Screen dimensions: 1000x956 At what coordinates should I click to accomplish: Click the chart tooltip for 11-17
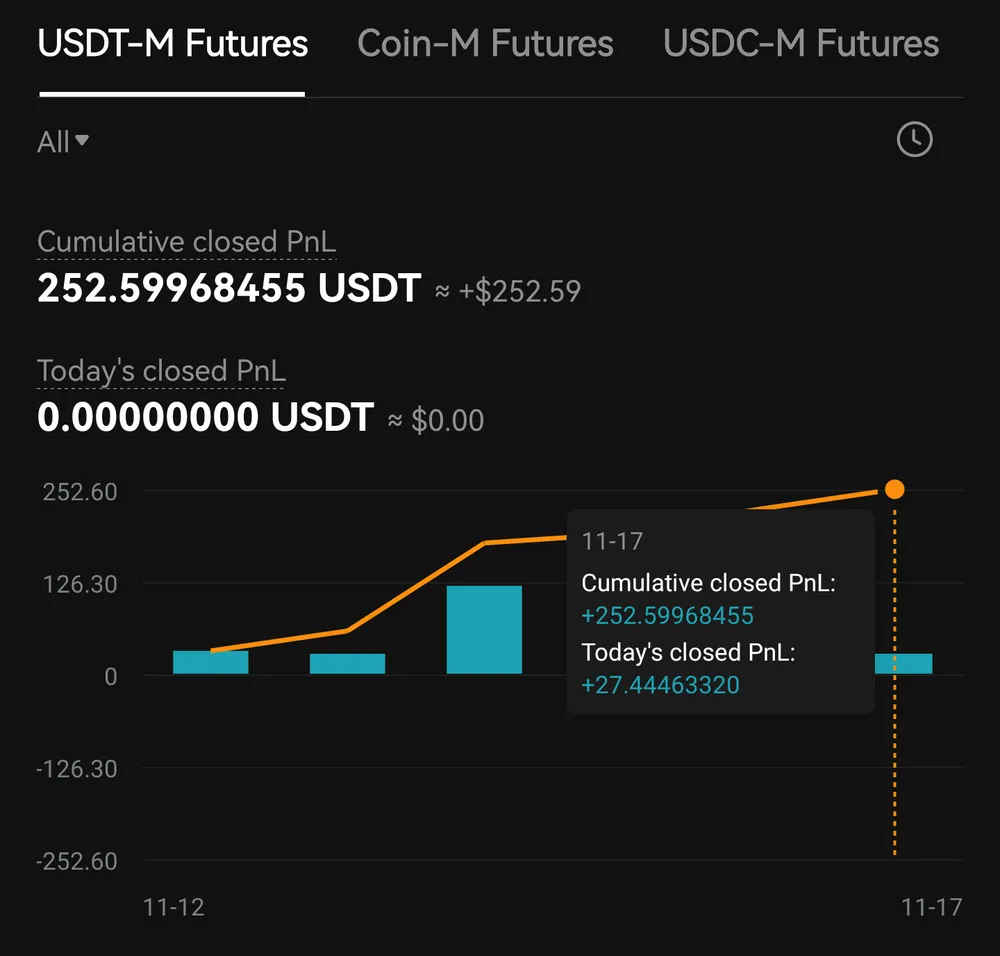(720, 611)
